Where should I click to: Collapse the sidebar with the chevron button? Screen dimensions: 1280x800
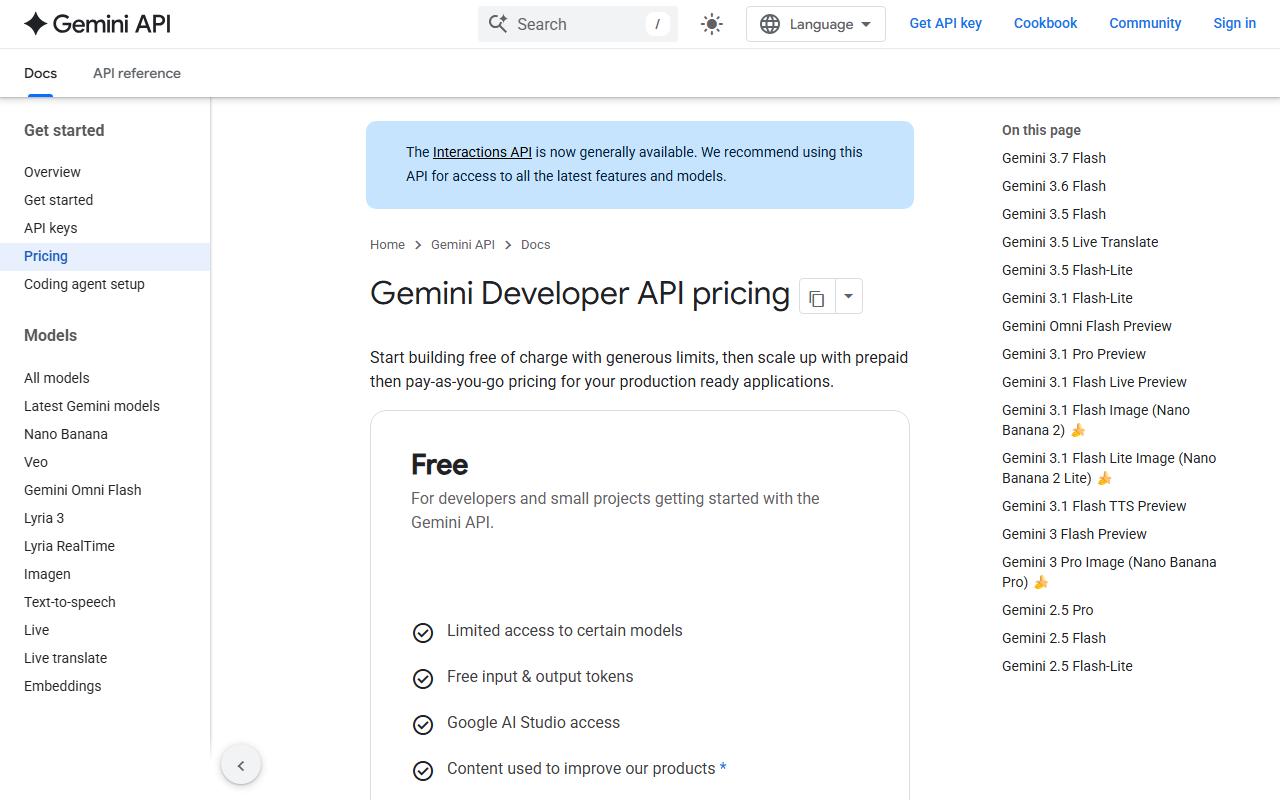(x=241, y=766)
